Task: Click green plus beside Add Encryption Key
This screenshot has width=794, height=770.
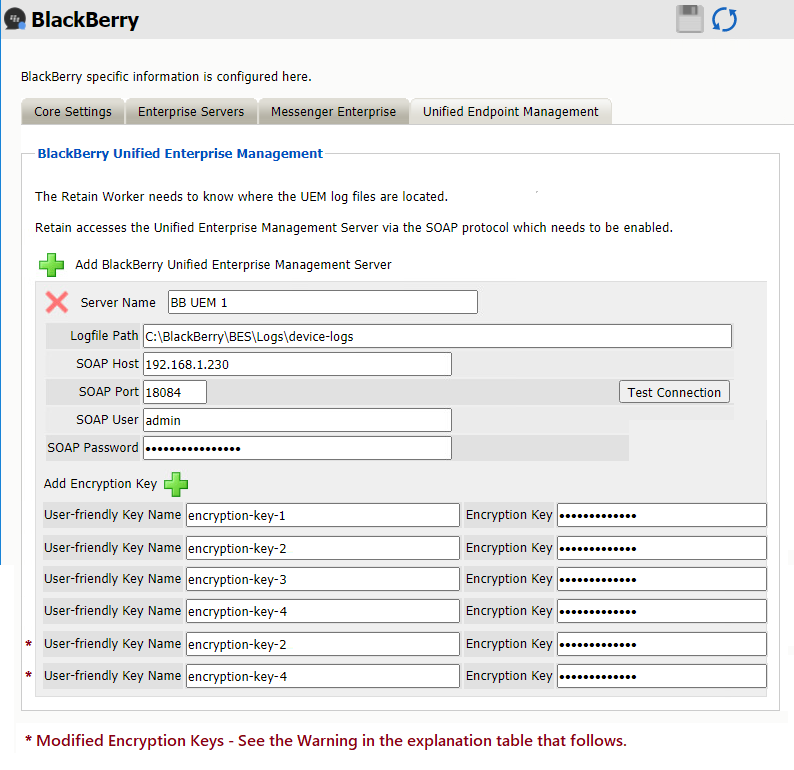Action: point(176,485)
